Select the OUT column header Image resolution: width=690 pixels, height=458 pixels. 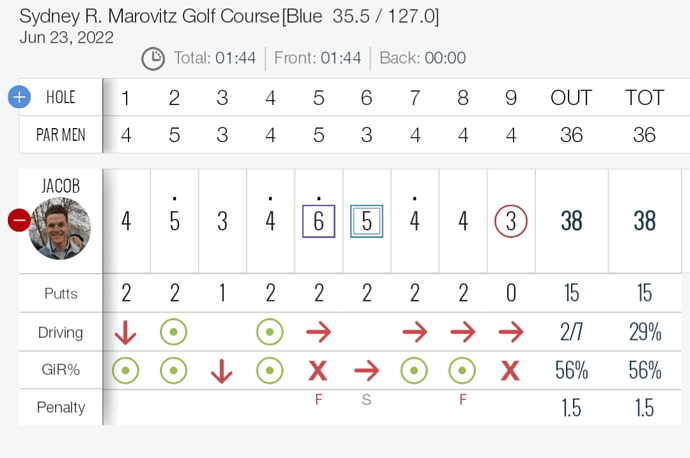point(571,98)
